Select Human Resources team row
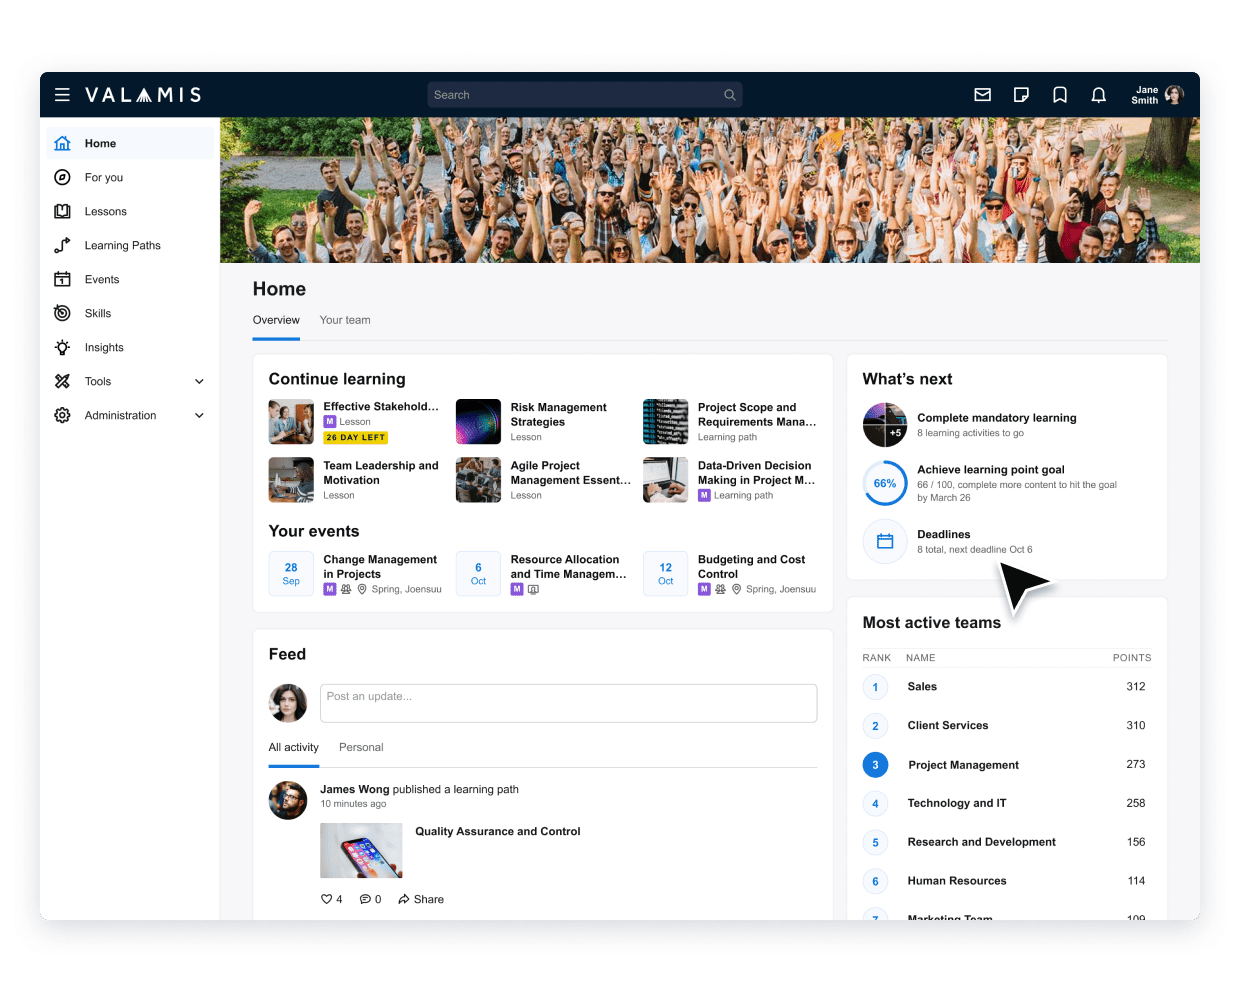 click(1007, 881)
